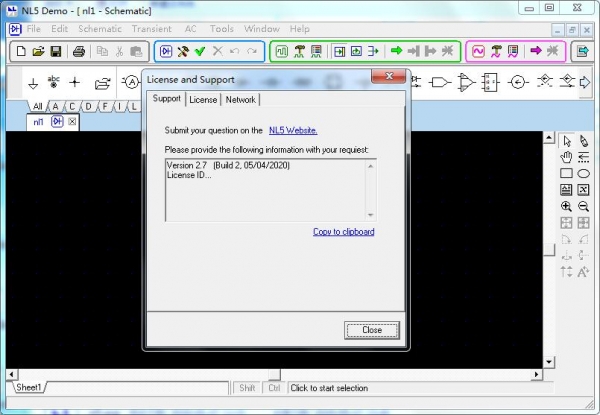Zoom in on schematic

(x=566, y=207)
